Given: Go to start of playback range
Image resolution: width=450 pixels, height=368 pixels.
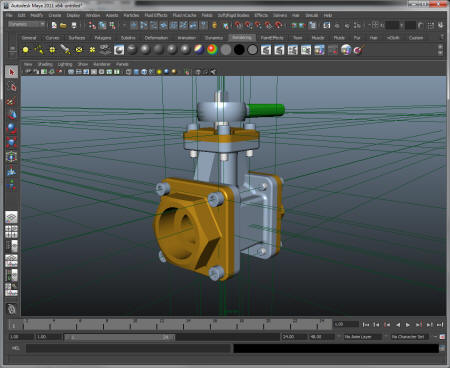Looking at the screenshot, I should pos(366,324).
